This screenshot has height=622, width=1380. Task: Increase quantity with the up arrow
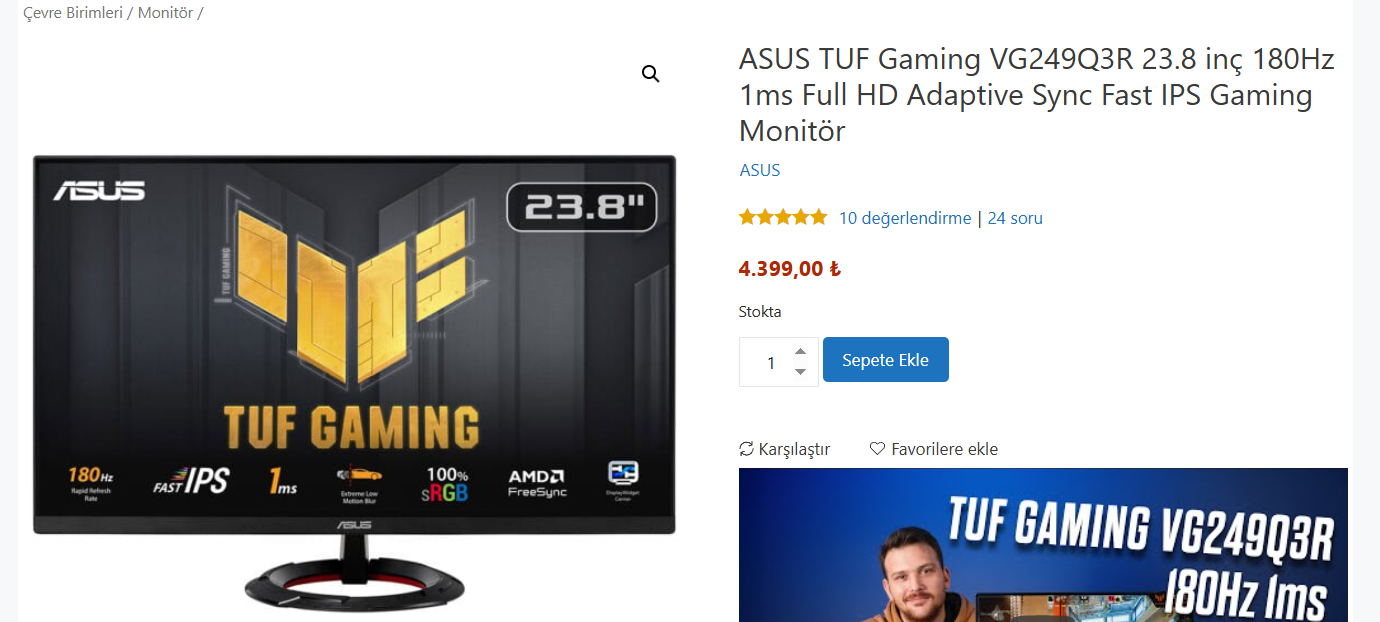[x=800, y=351]
